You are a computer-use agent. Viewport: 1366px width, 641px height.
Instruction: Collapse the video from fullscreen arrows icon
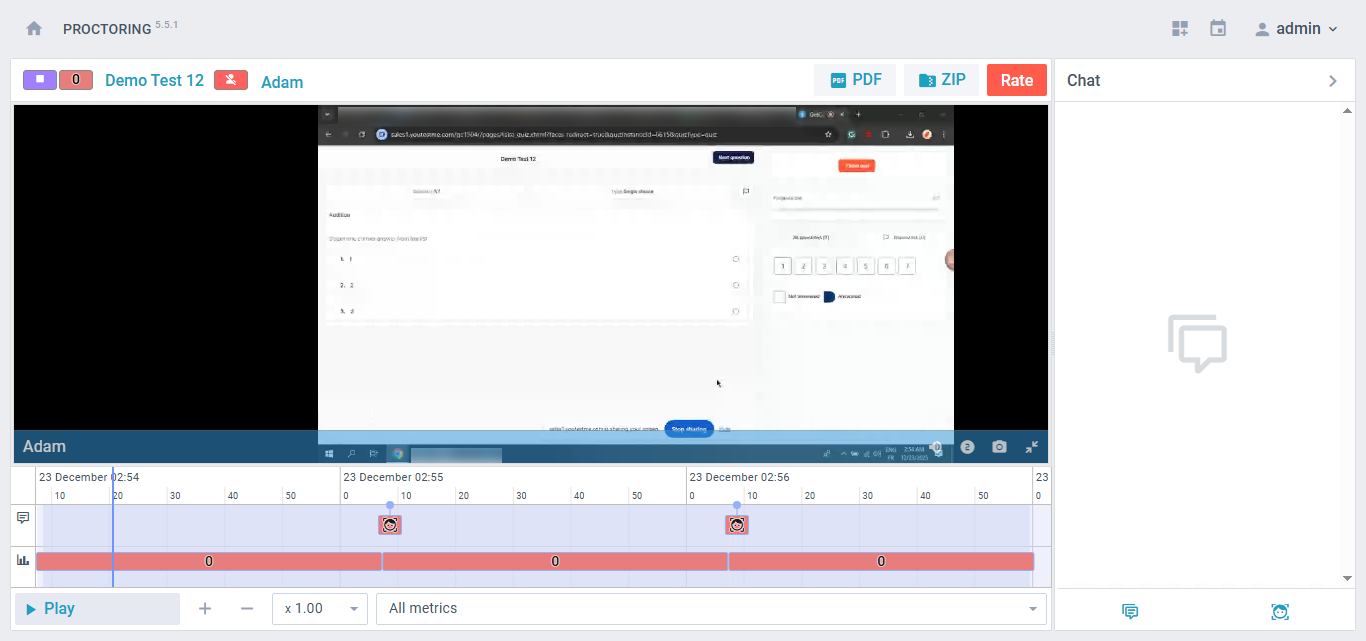point(1031,447)
